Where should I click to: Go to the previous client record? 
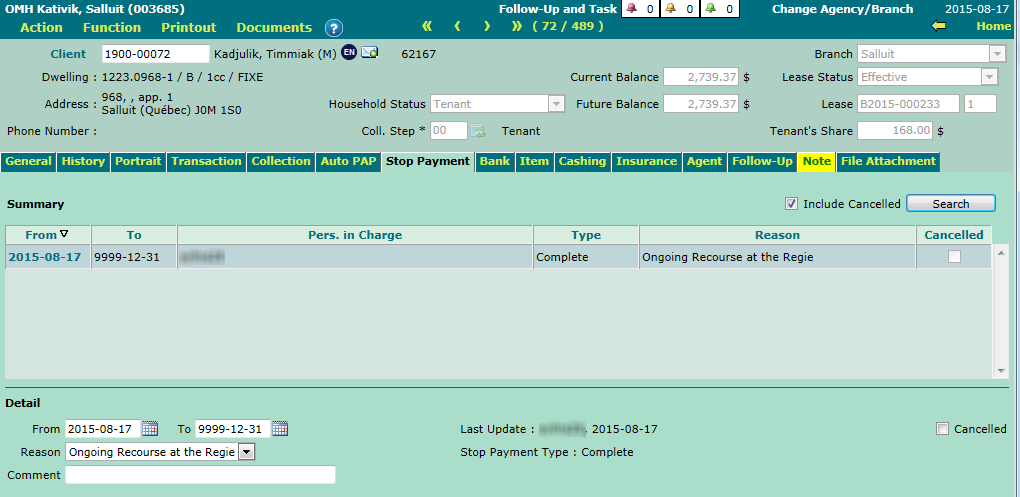[457, 26]
